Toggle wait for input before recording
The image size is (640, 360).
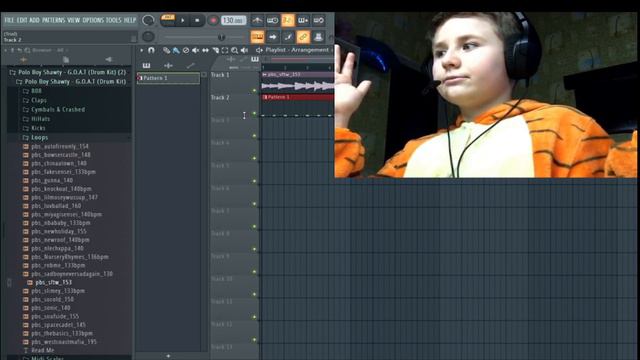coord(272,20)
